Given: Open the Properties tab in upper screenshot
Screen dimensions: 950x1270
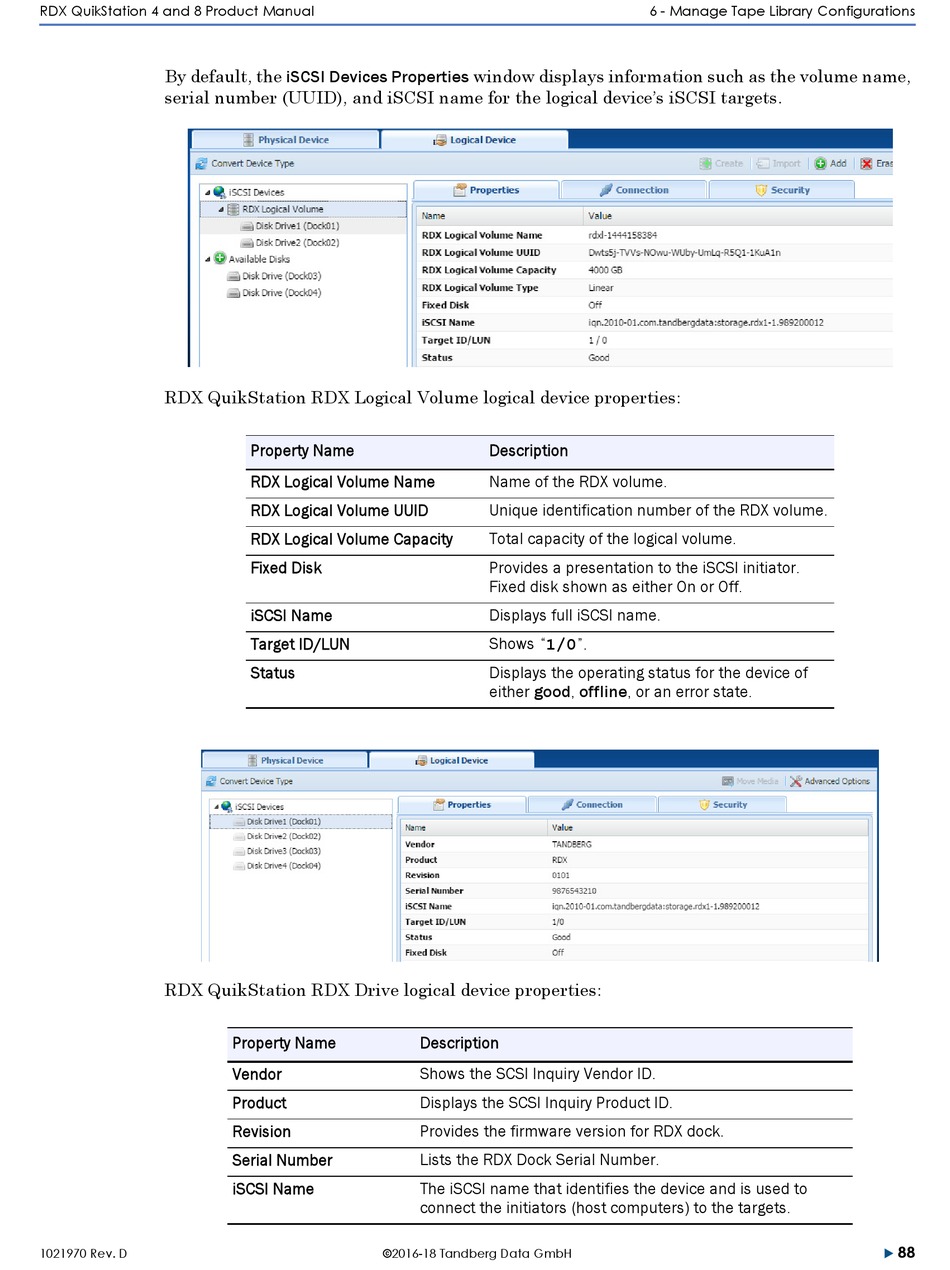Looking at the screenshot, I should click(x=486, y=190).
